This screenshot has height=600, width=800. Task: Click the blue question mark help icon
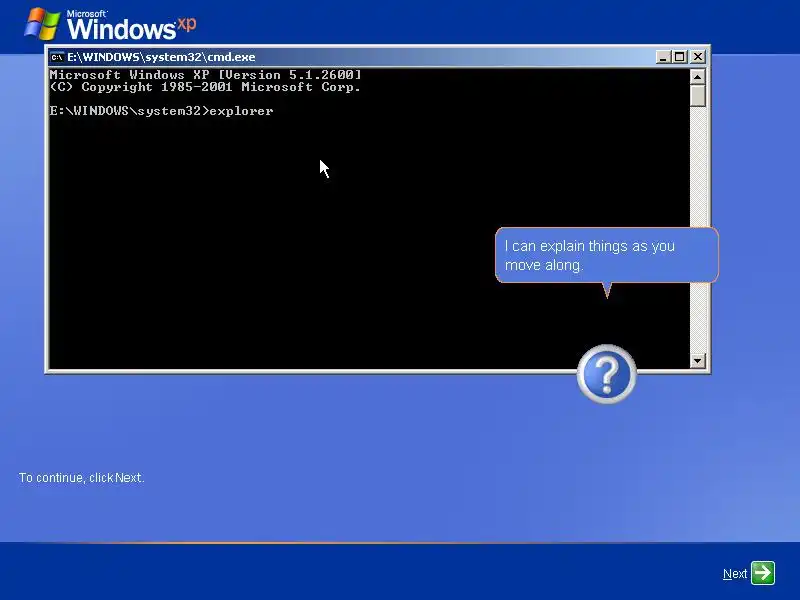(607, 374)
